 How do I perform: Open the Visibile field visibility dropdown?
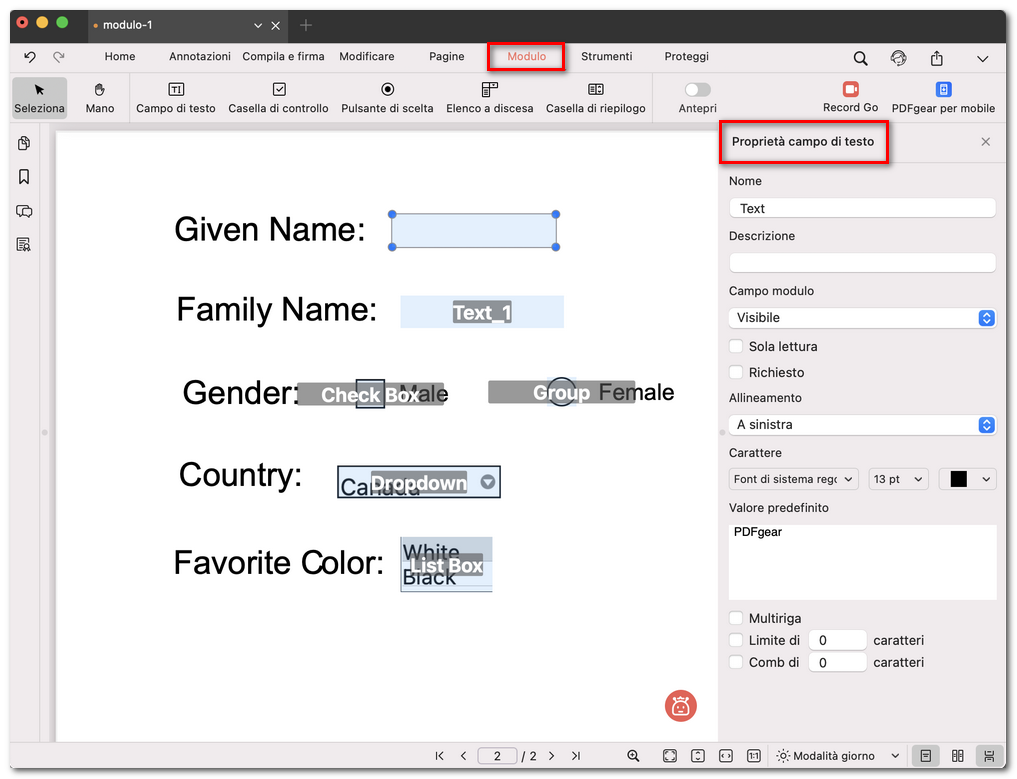point(862,318)
